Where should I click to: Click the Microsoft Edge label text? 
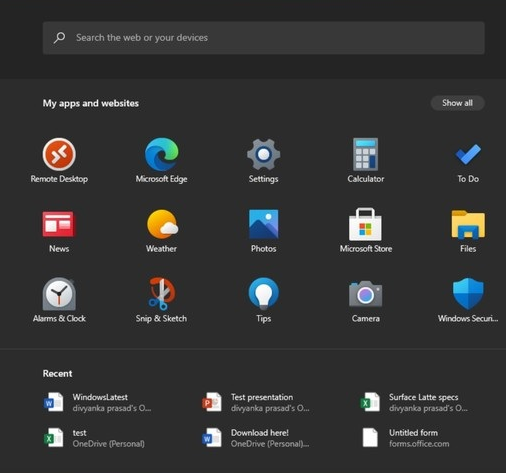(161, 179)
